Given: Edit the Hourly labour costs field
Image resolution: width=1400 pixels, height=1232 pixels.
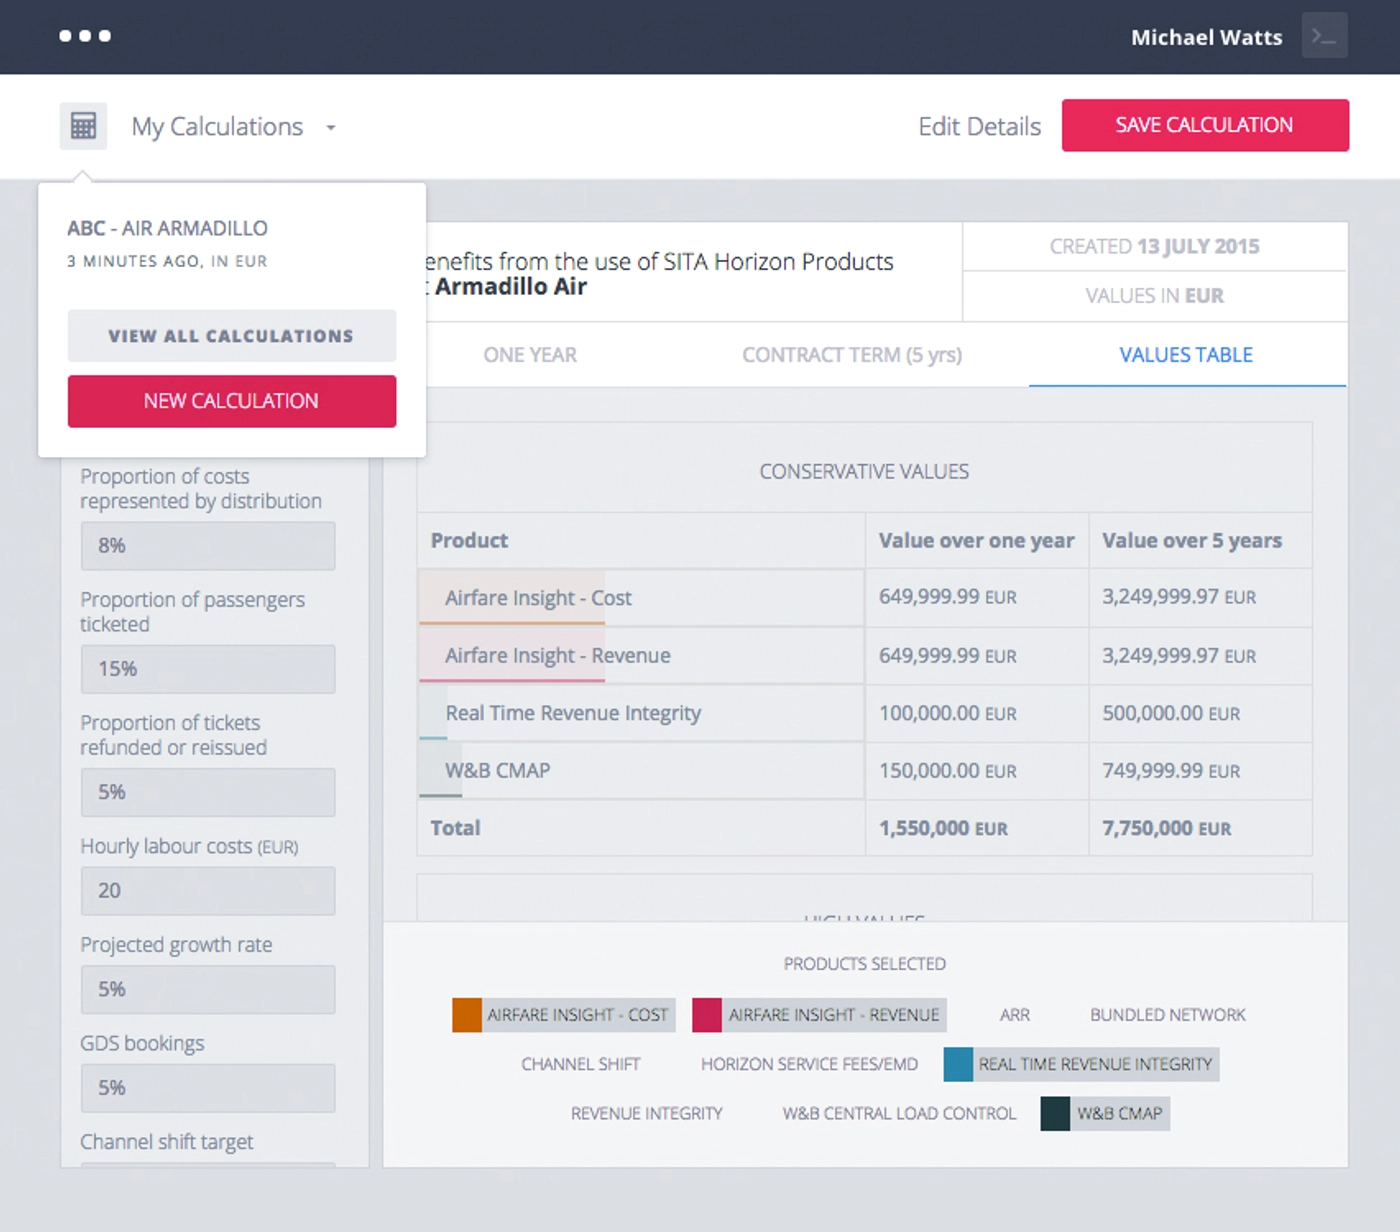Looking at the screenshot, I should click(207, 890).
